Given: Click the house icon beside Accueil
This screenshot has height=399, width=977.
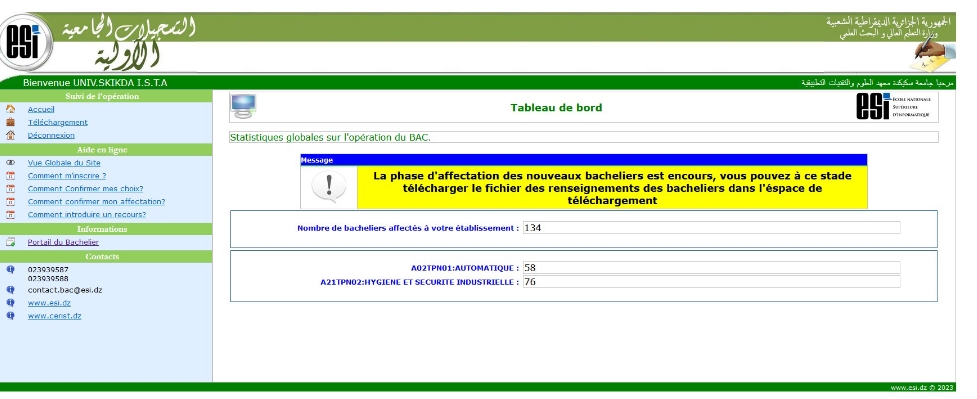Looking at the screenshot, I should 10,109.
